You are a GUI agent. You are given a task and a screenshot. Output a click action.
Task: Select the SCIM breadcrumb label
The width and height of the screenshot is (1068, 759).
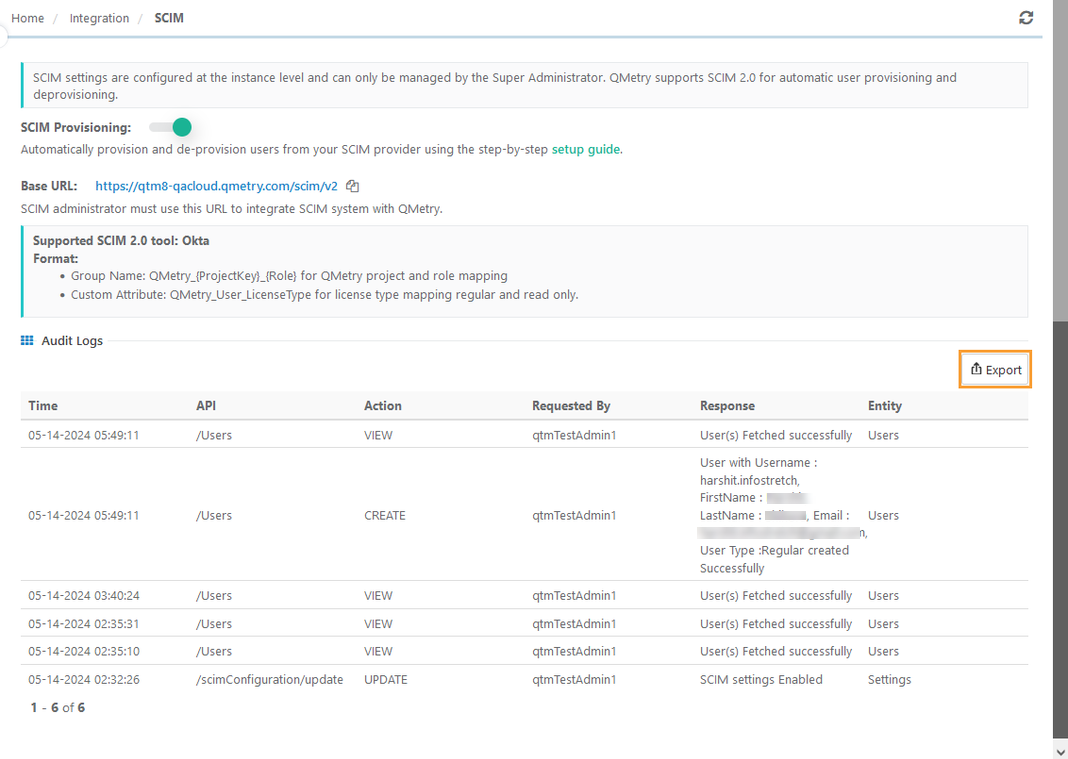(x=168, y=17)
